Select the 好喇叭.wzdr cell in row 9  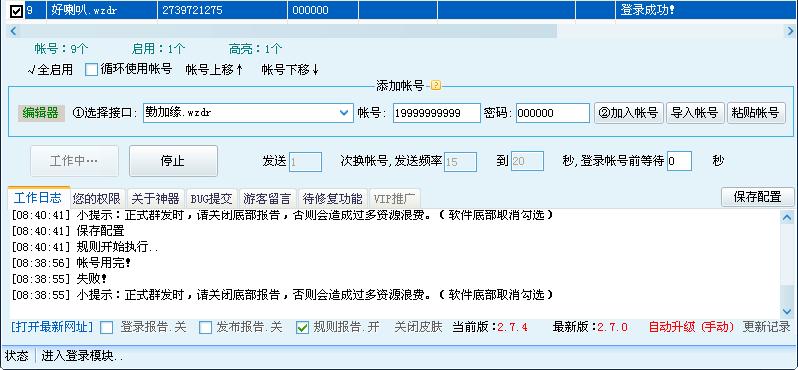click(x=102, y=10)
